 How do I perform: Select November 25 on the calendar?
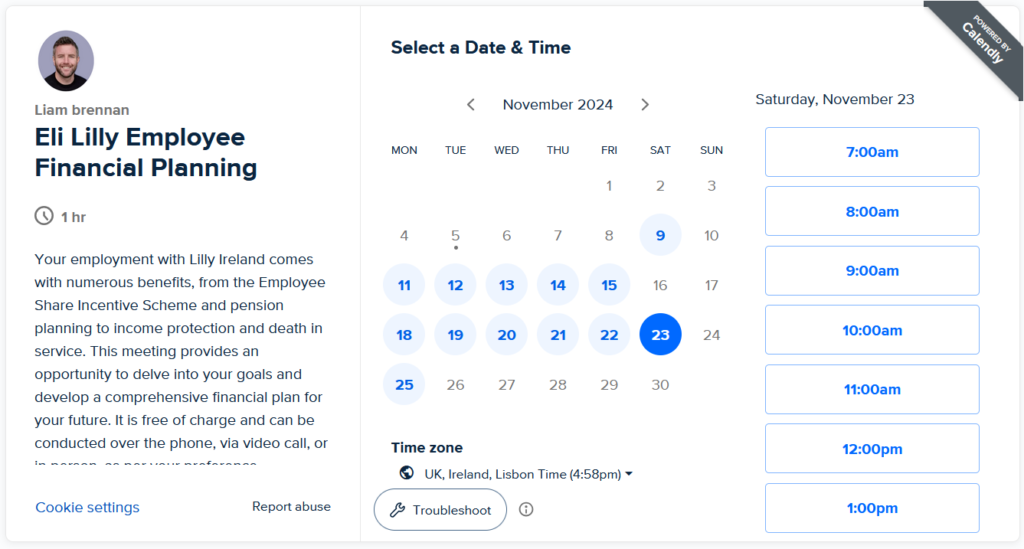click(404, 385)
